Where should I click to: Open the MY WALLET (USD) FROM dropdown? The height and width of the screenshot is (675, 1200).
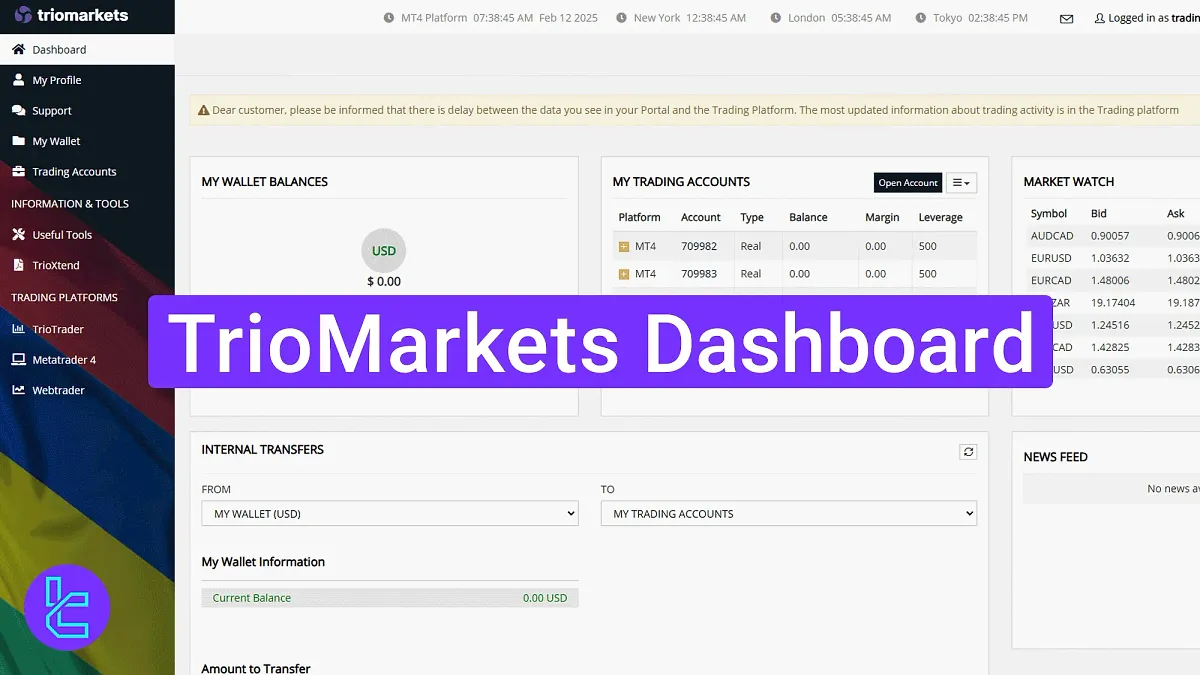coord(389,513)
